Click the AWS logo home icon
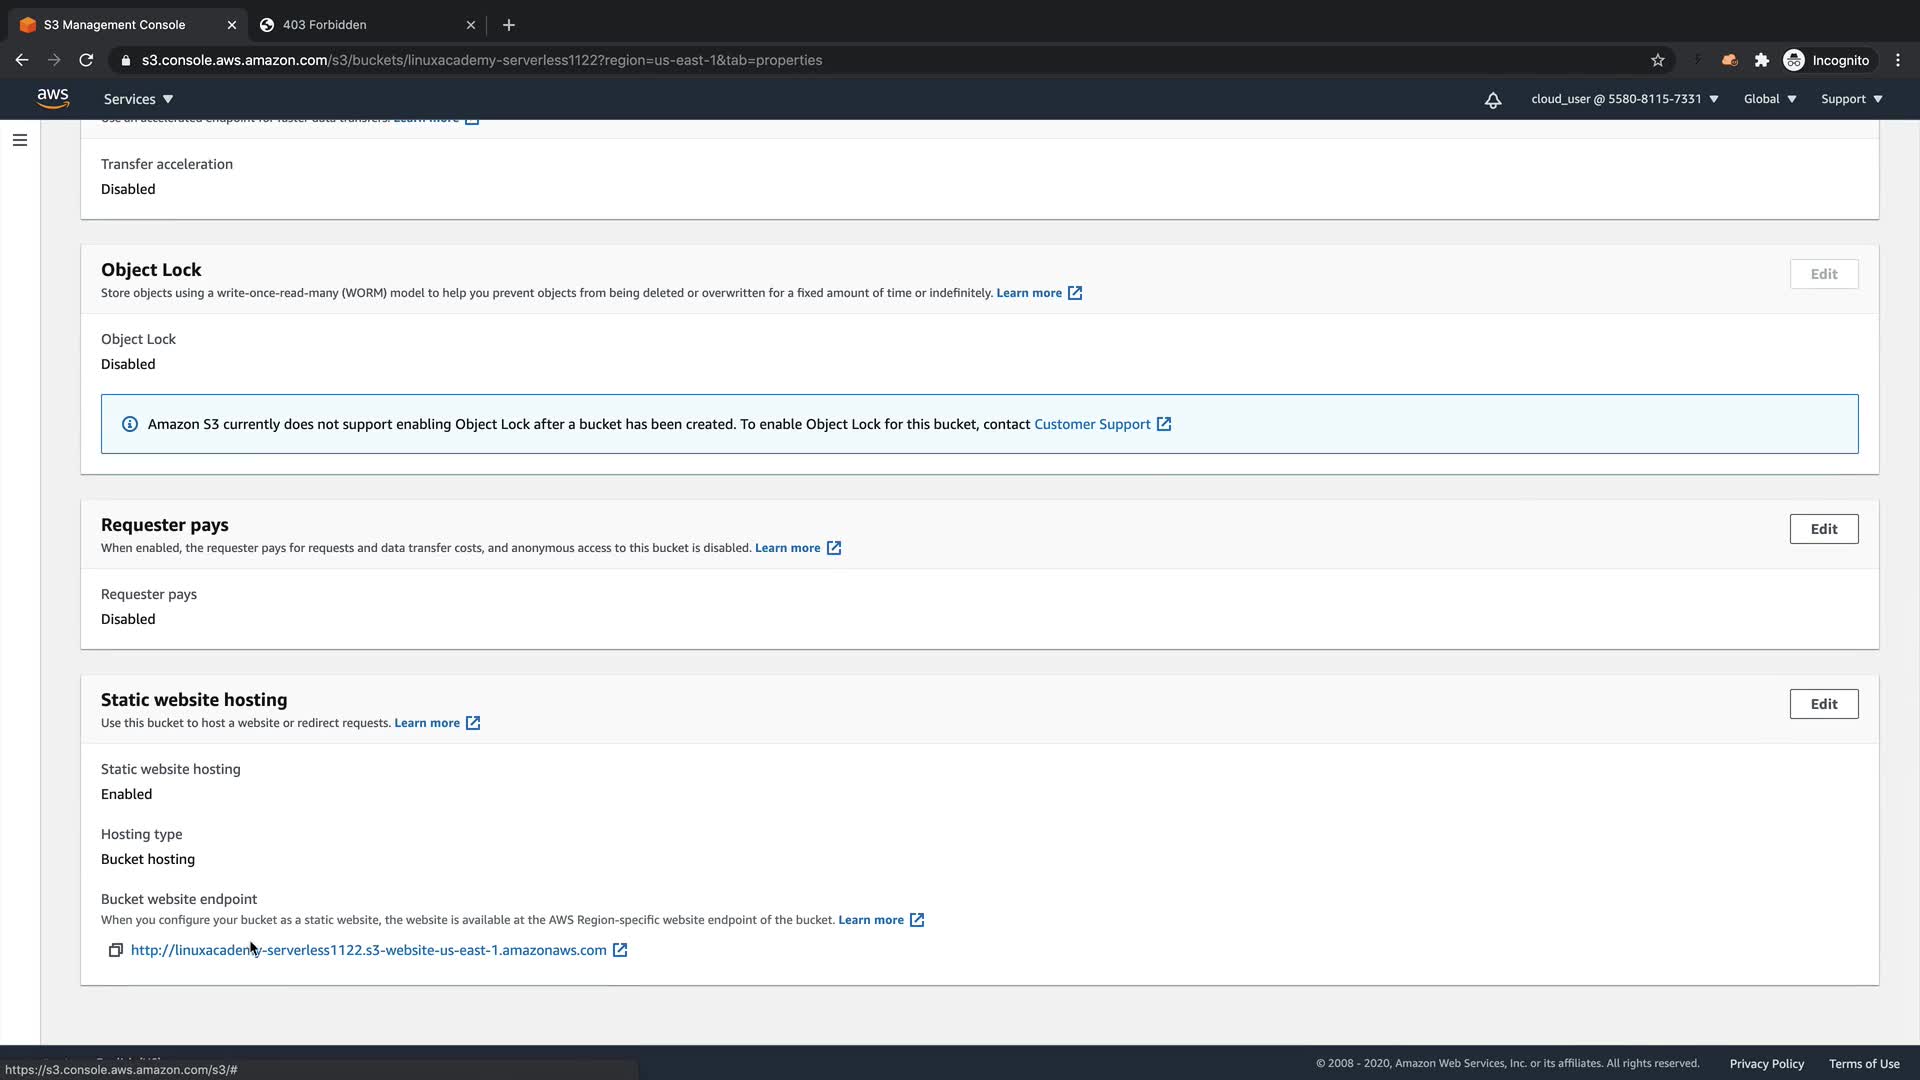This screenshot has width=1920, height=1080. (53, 98)
